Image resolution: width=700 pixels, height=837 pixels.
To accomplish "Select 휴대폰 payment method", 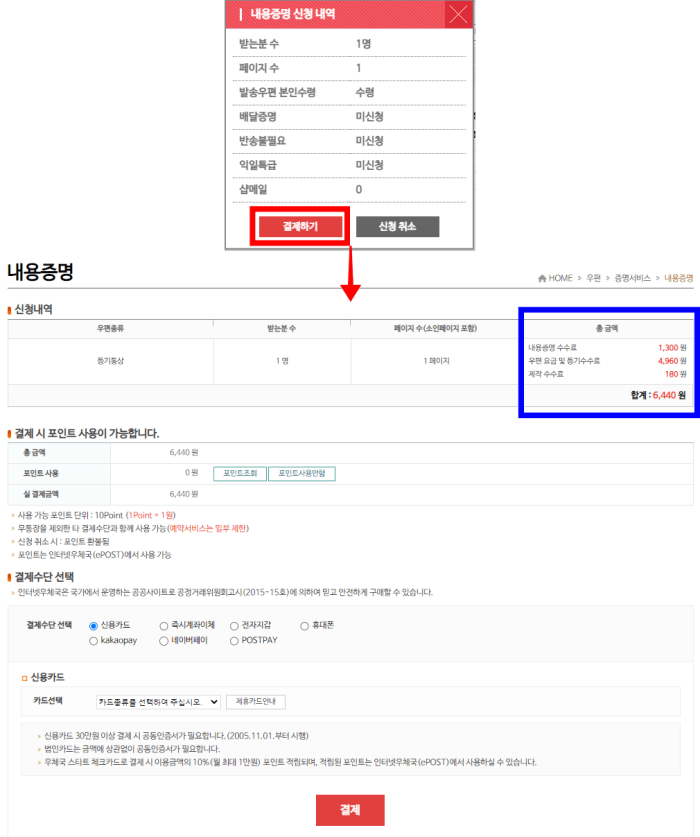I will (304, 626).
